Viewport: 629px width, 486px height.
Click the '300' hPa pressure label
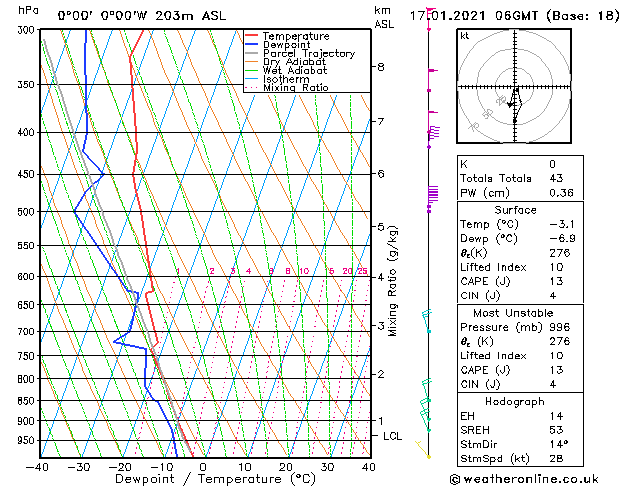[x=28, y=30]
